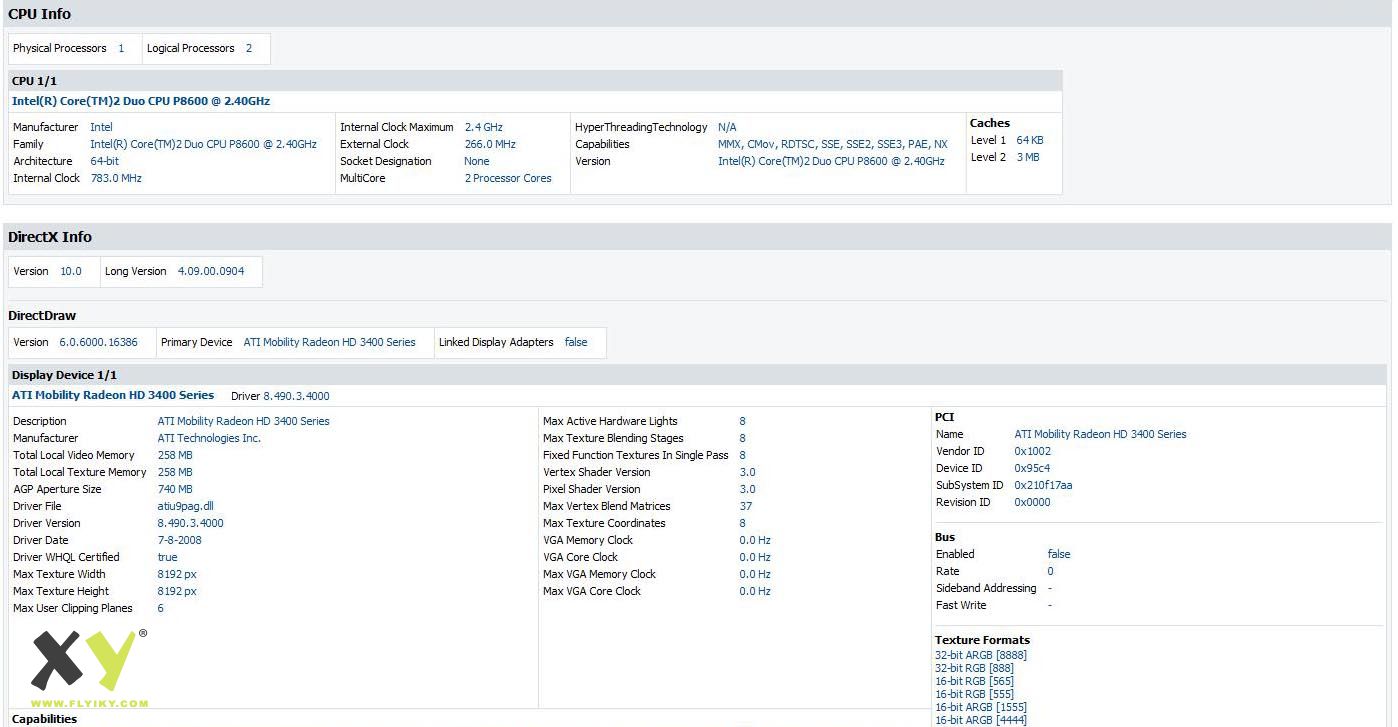
Task: Click the "DirectDraw" subheading
Action: pos(42,316)
